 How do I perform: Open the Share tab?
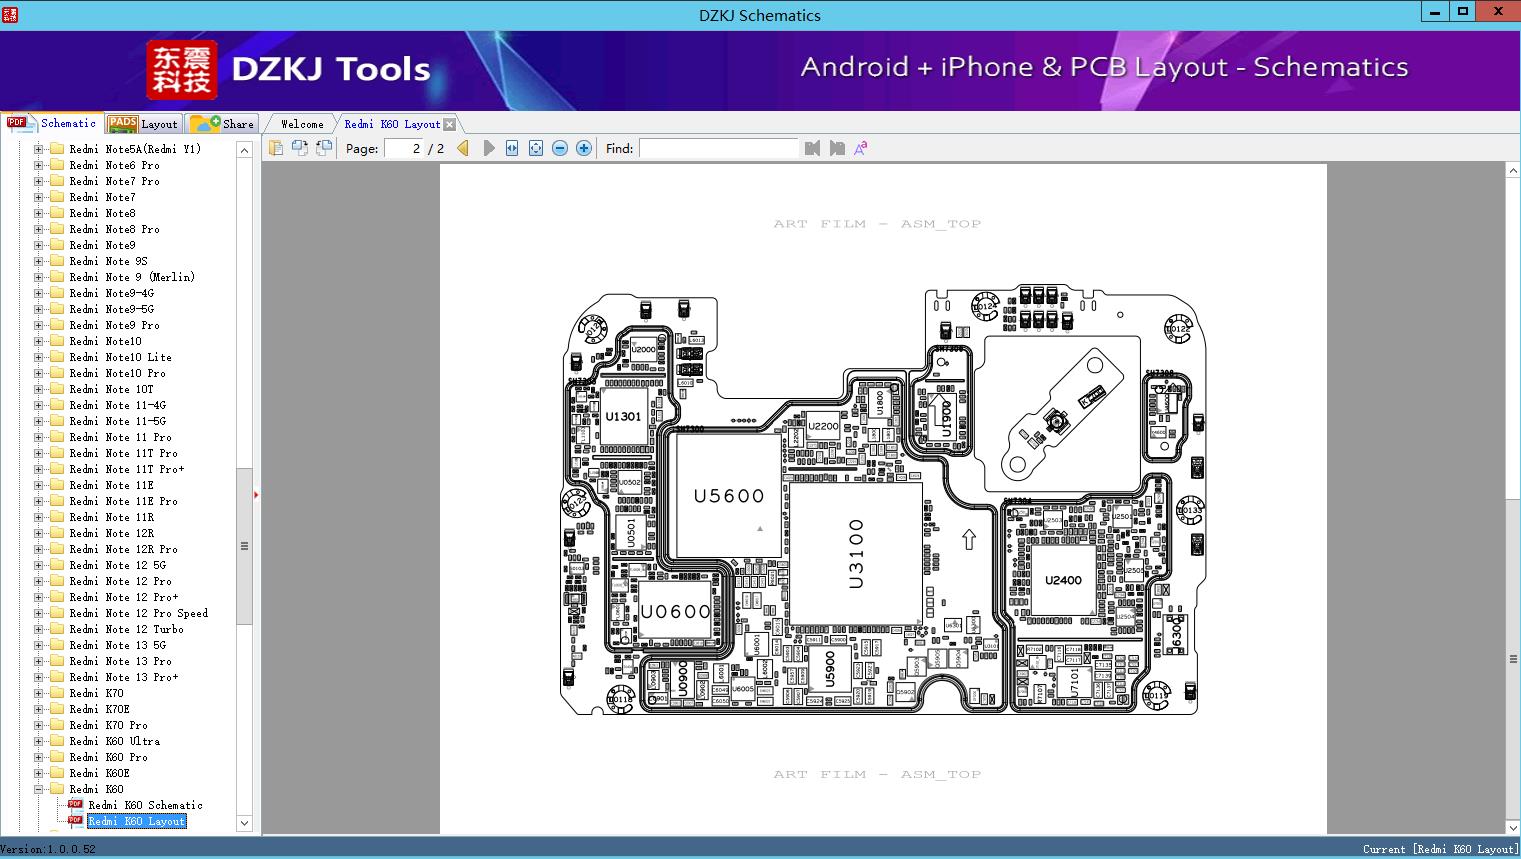[x=222, y=124]
